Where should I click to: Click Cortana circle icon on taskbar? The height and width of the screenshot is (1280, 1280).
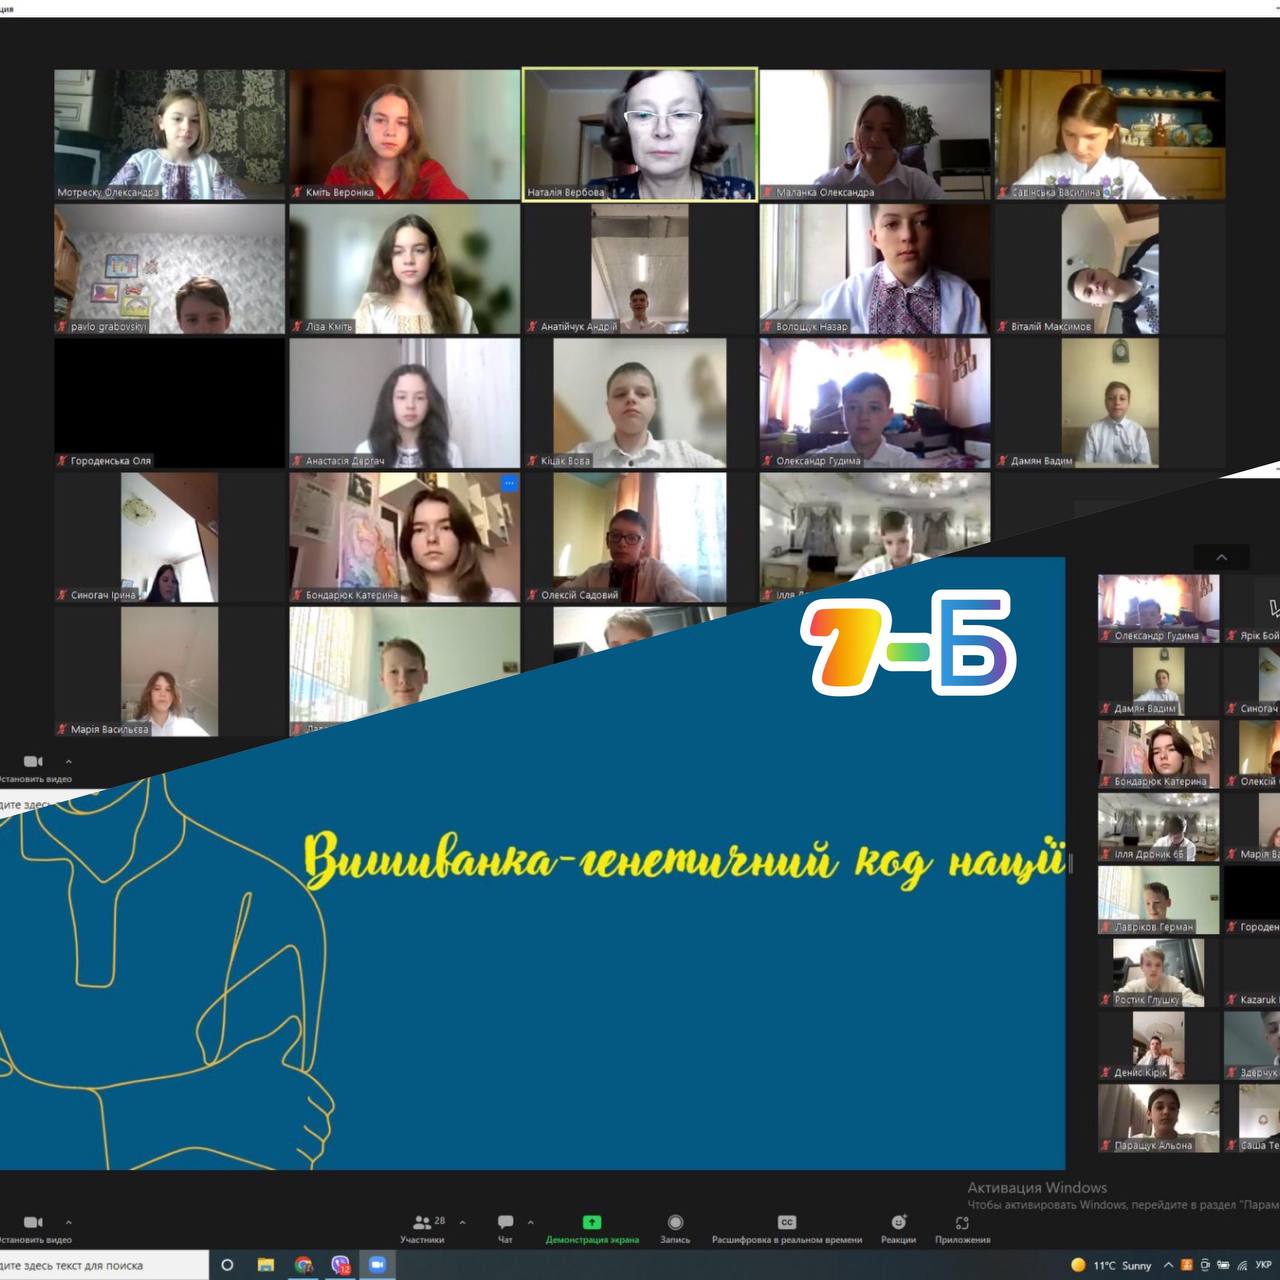point(227,1265)
